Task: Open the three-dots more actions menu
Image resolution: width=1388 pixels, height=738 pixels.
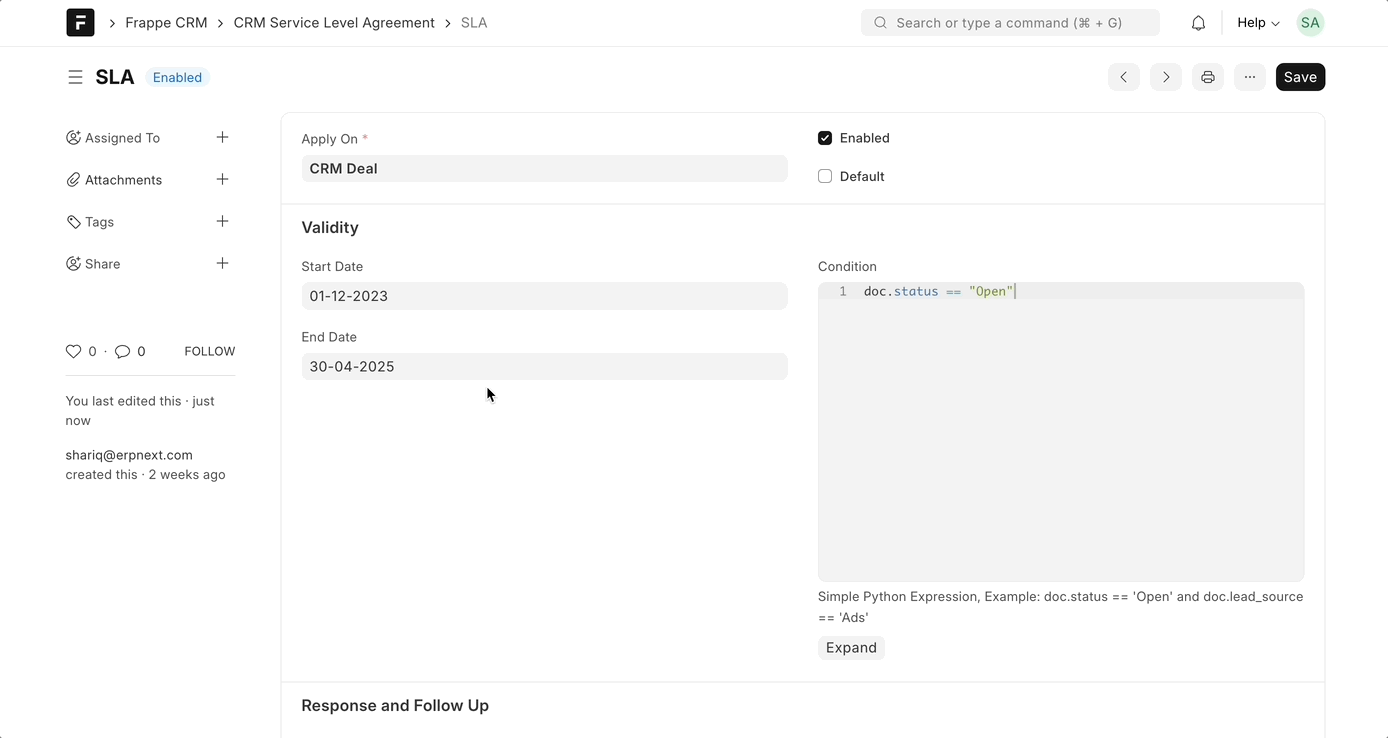Action: coord(1250,77)
